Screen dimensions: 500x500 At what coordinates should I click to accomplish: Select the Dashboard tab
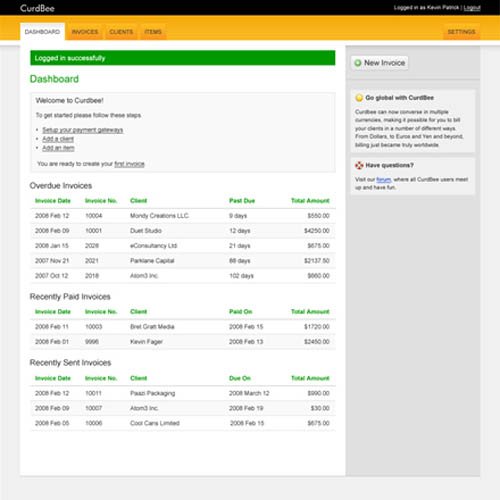point(42,32)
